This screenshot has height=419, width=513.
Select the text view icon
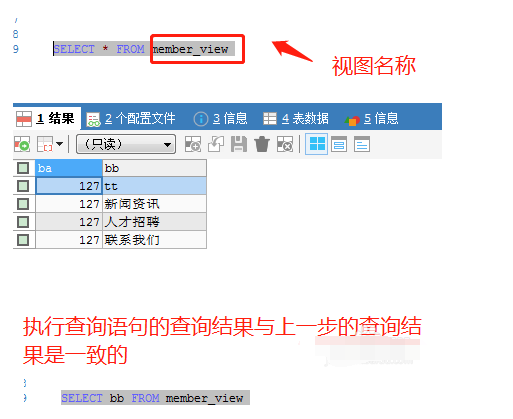pyautogui.click(x=362, y=144)
